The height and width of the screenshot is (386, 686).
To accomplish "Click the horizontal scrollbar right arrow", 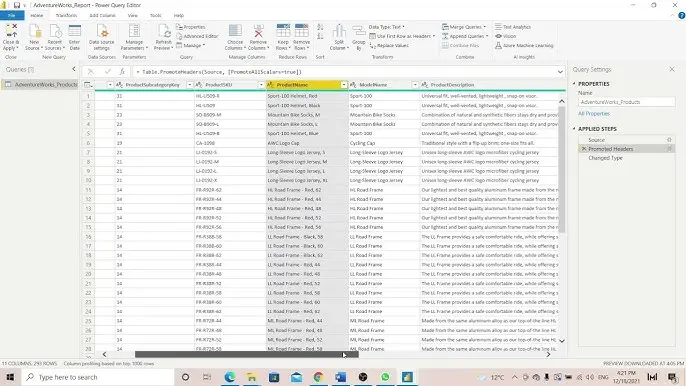I will tap(548, 354).
